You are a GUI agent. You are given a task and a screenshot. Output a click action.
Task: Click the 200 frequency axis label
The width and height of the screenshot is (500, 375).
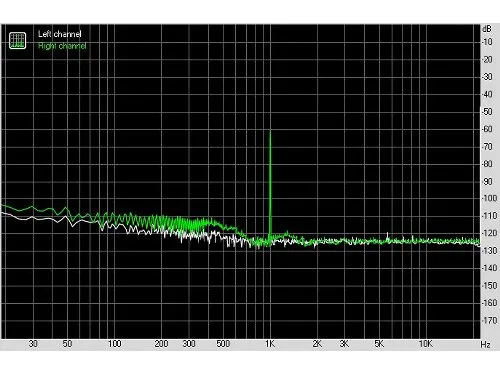click(161, 344)
